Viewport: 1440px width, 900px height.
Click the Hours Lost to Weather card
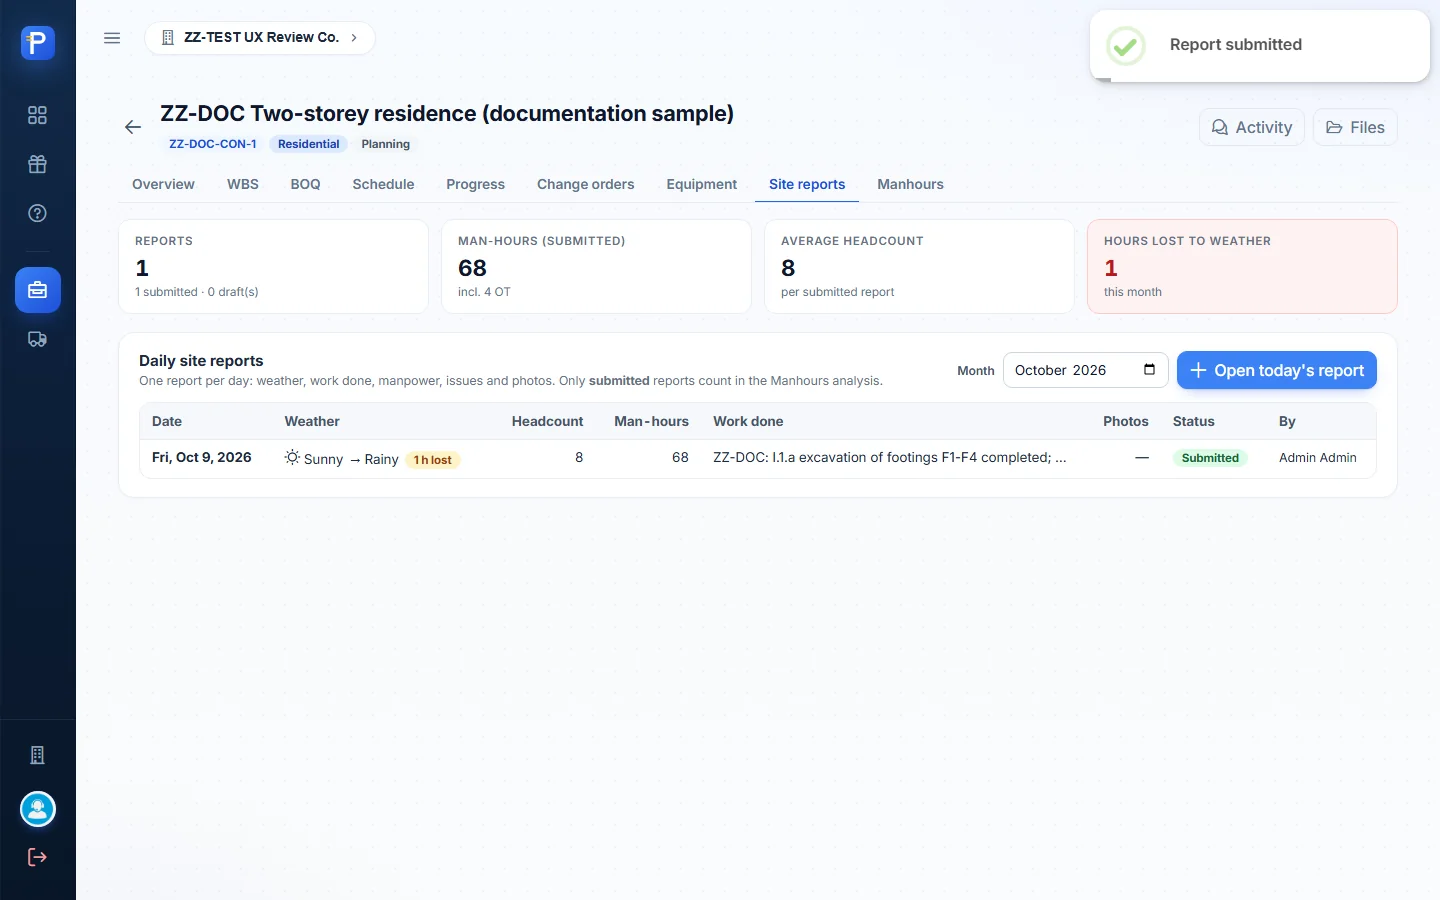click(x=1242, y=267)
